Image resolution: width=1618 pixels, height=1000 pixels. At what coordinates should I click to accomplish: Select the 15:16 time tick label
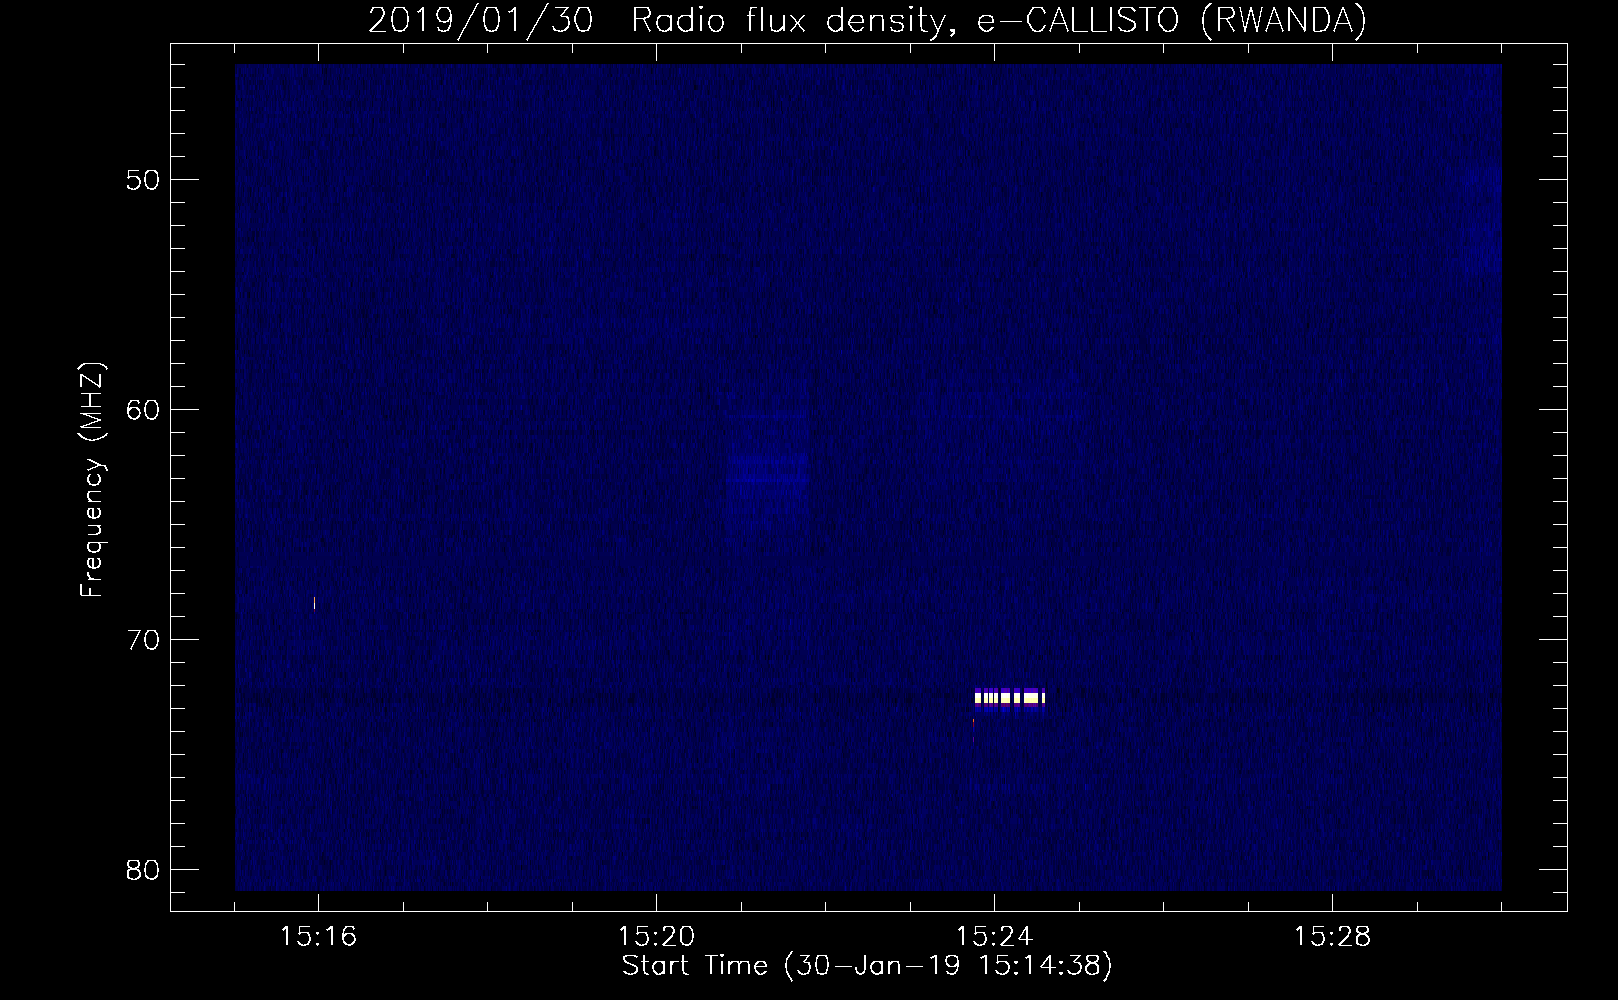(x=318, y=937)
